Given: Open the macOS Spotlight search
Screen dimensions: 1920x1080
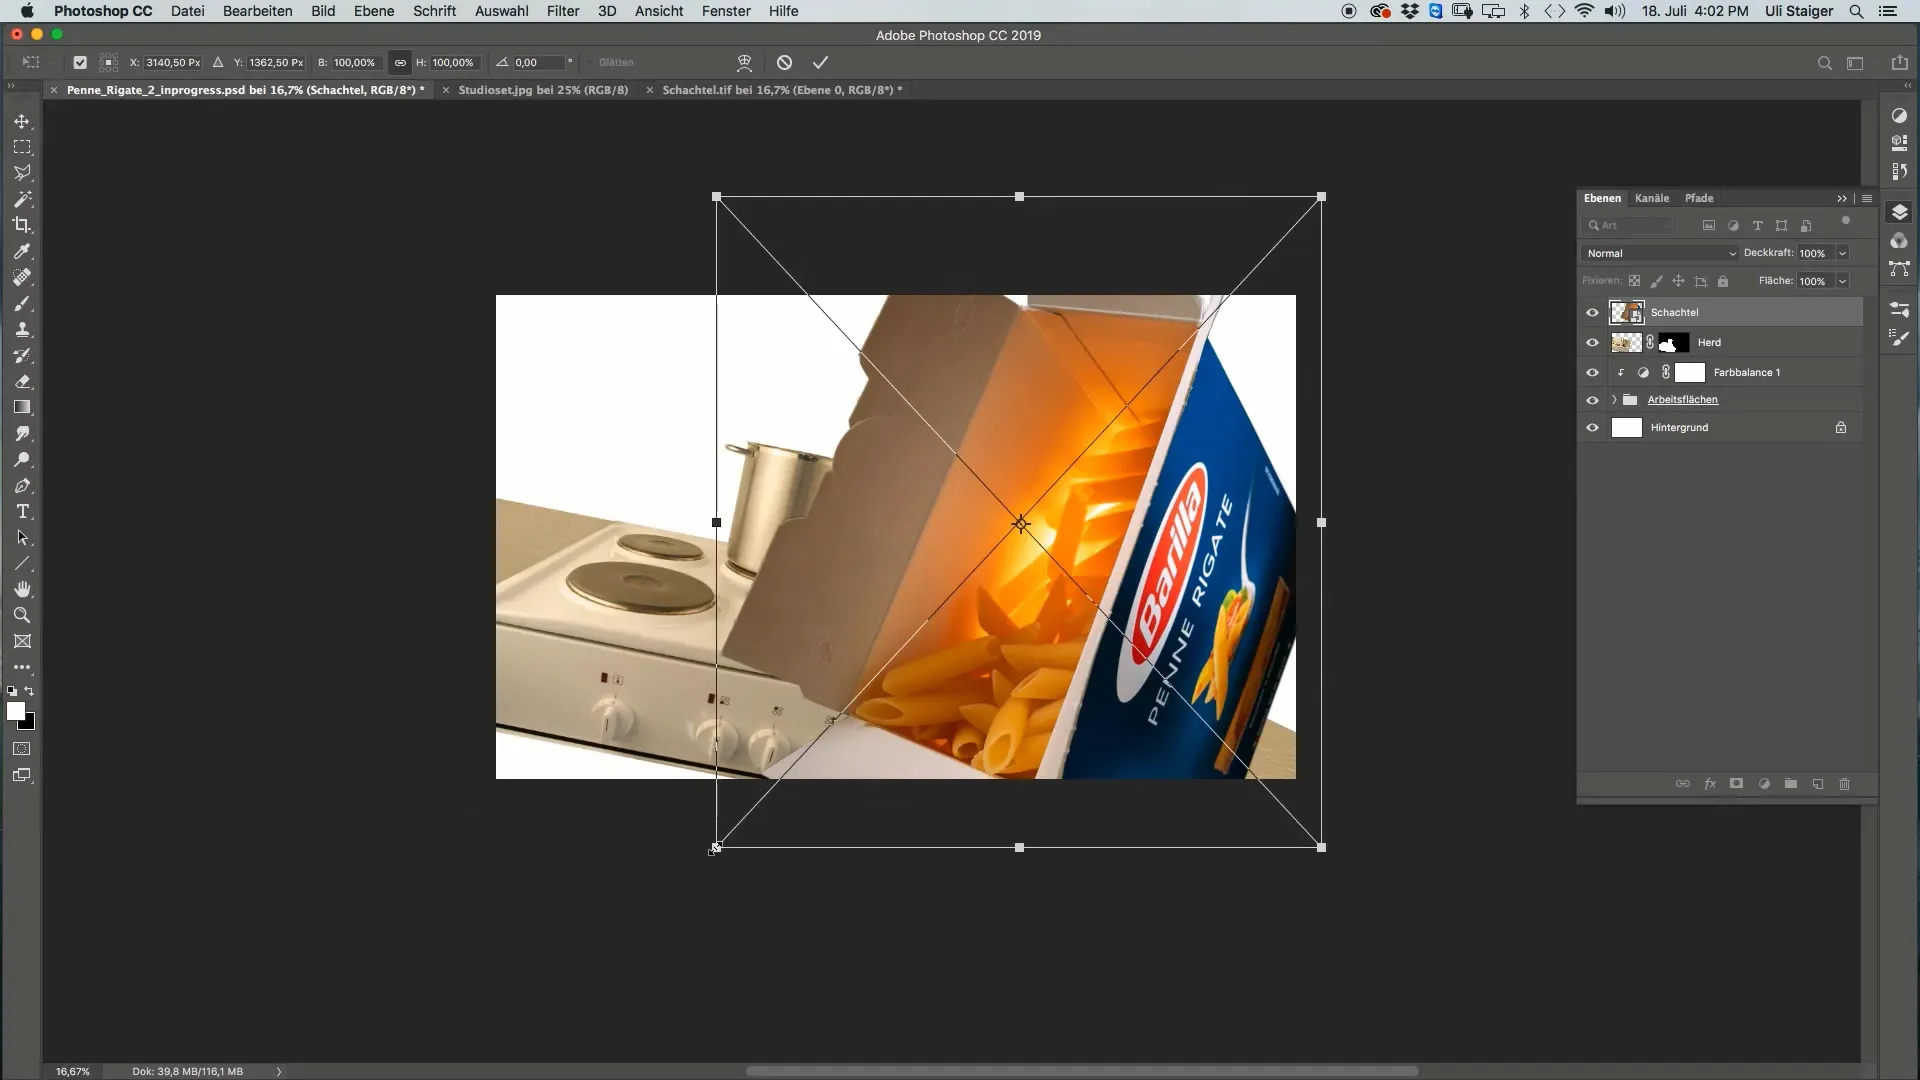Looking at the screenshot, I should click(1856, 11).
